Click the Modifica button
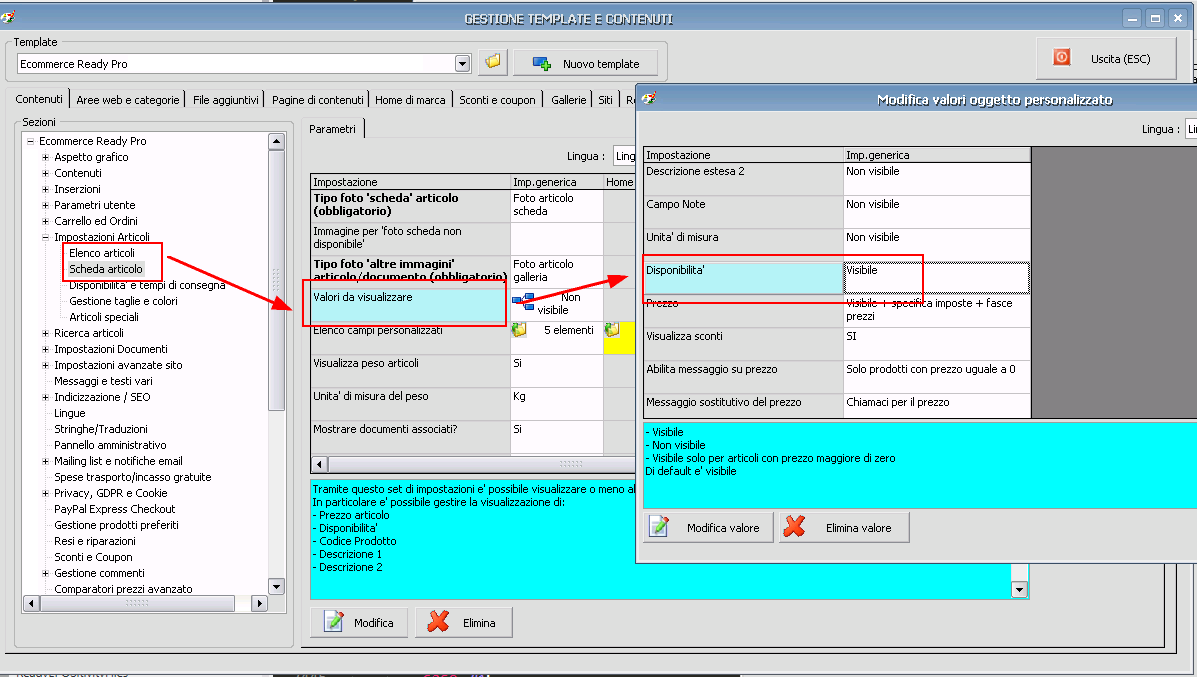Screen dimensions: 1197x677 tap(360, 623)
